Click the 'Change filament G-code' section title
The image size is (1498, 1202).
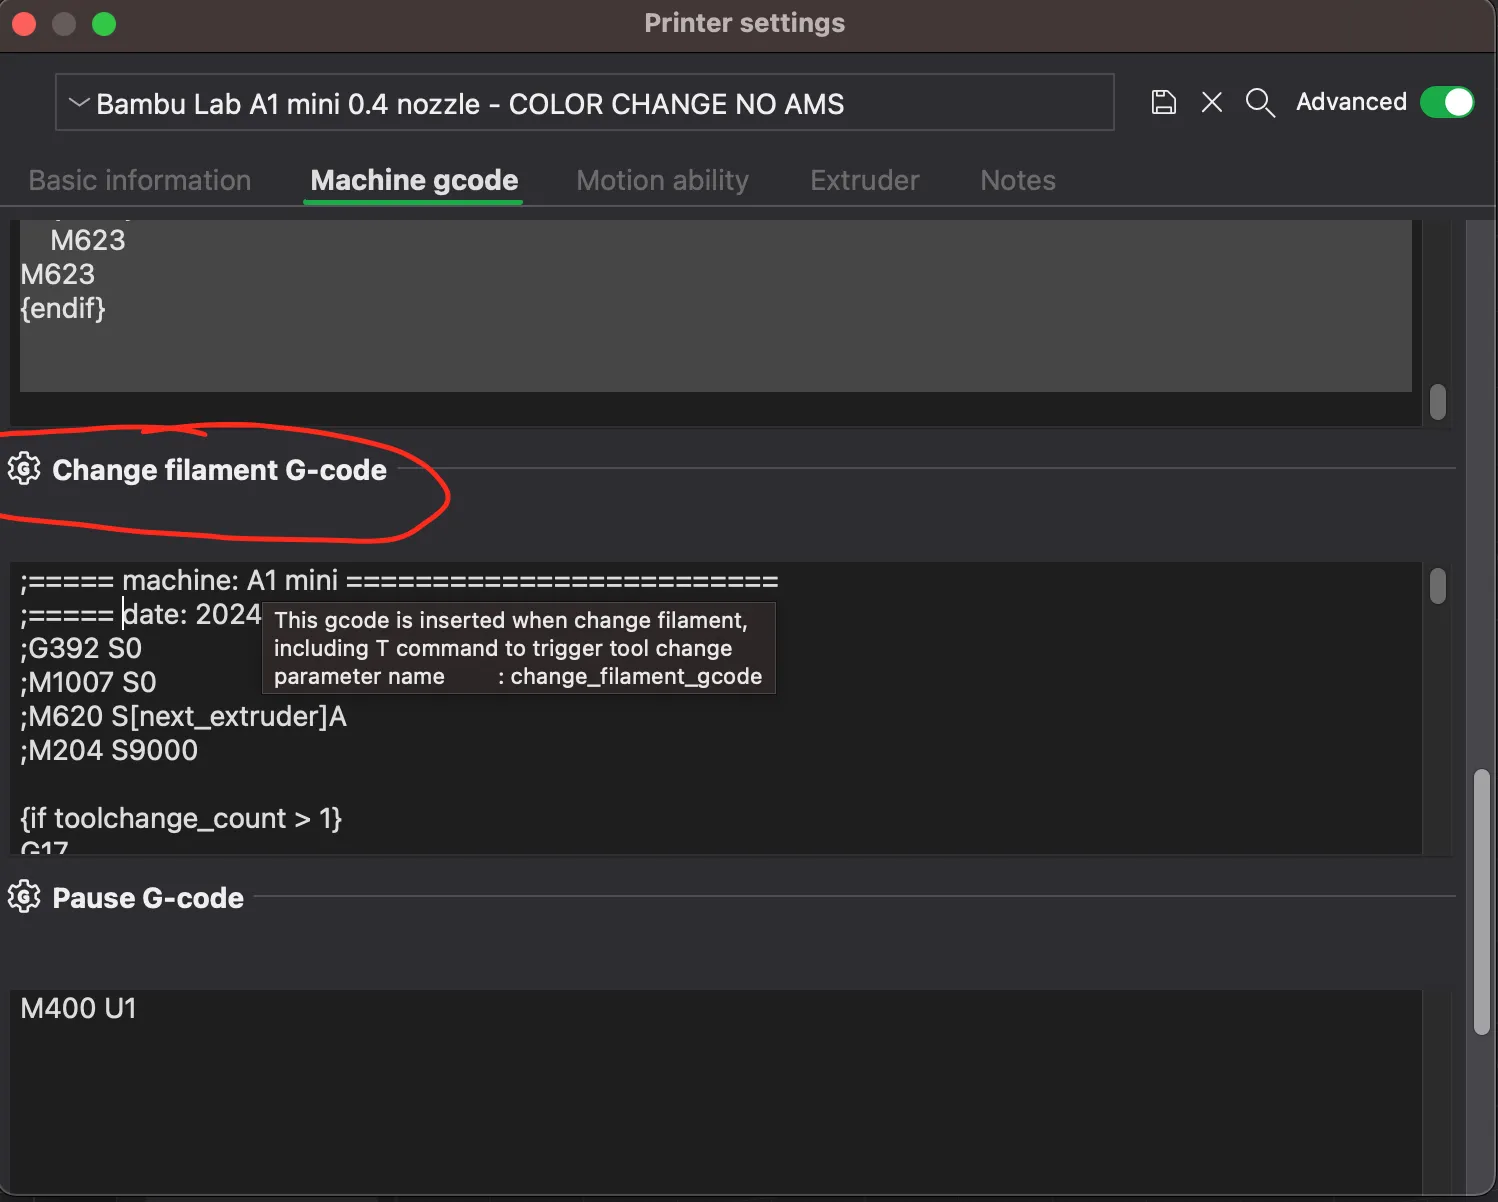[219, 470]
